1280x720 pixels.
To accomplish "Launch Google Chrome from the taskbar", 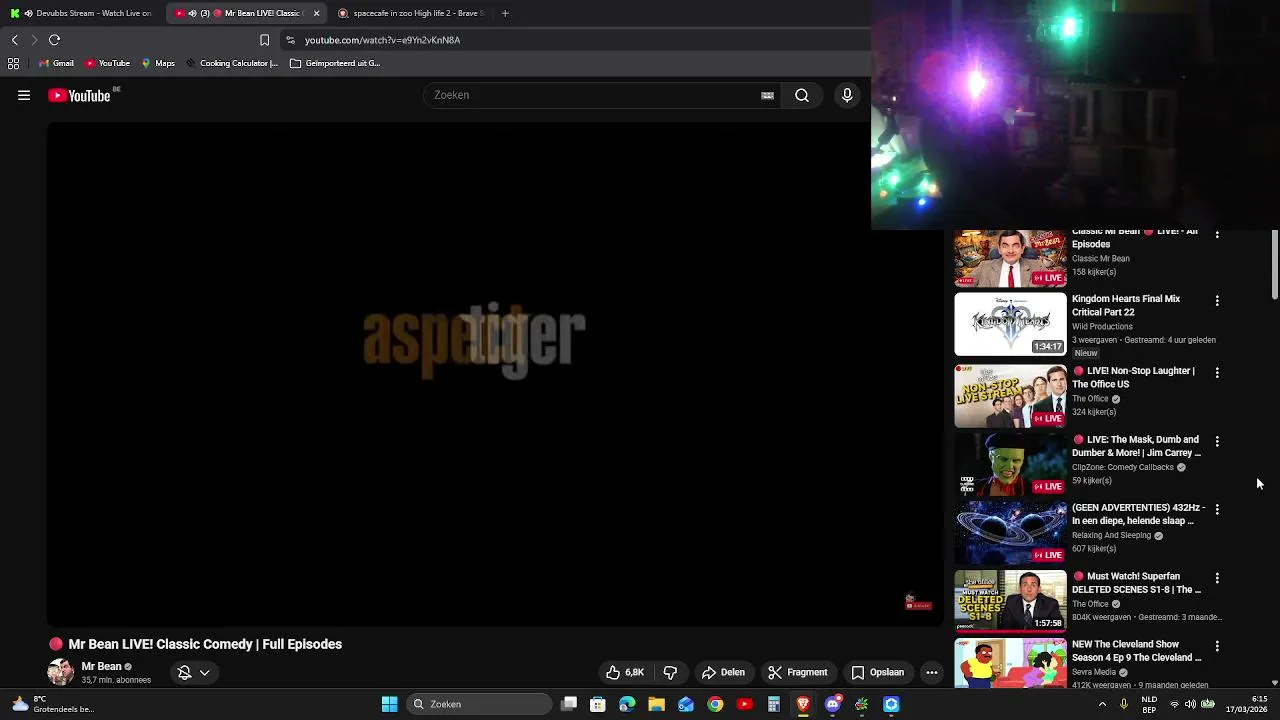I will [x=715, y=704].
